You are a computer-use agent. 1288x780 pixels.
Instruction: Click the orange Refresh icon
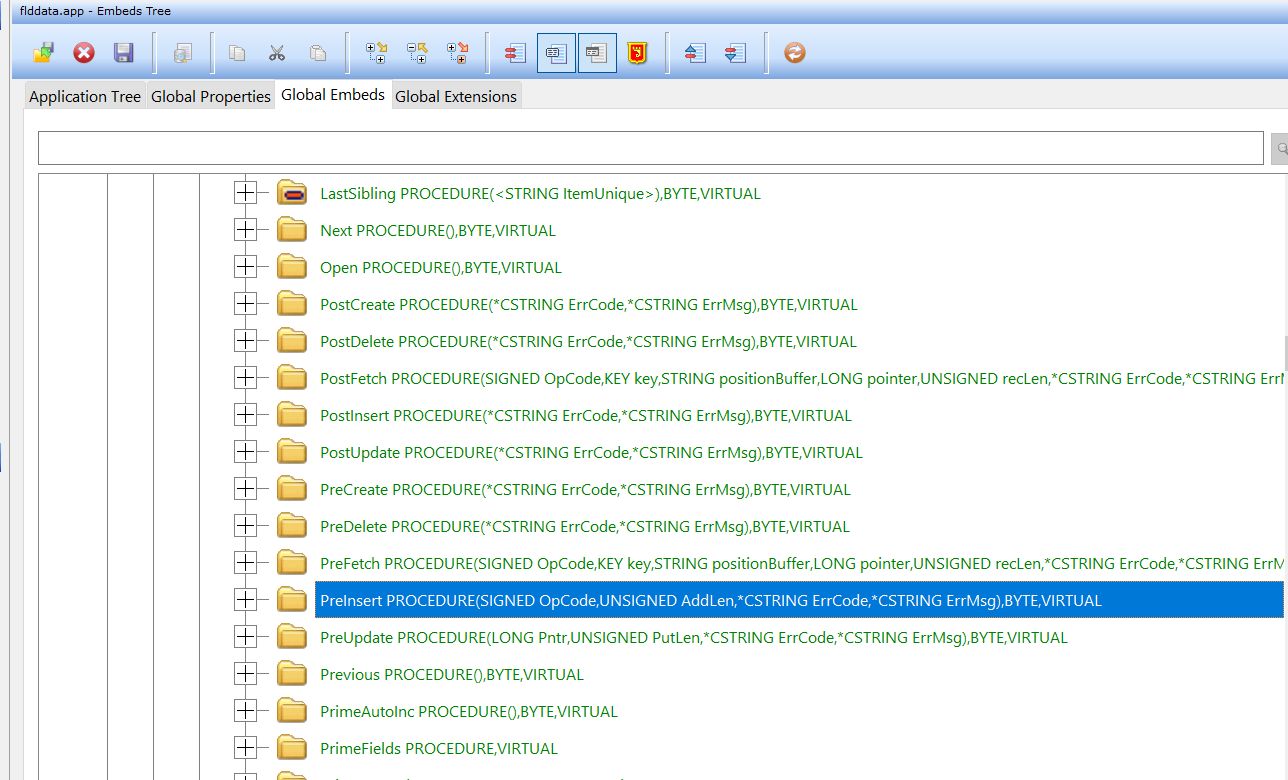794,53
